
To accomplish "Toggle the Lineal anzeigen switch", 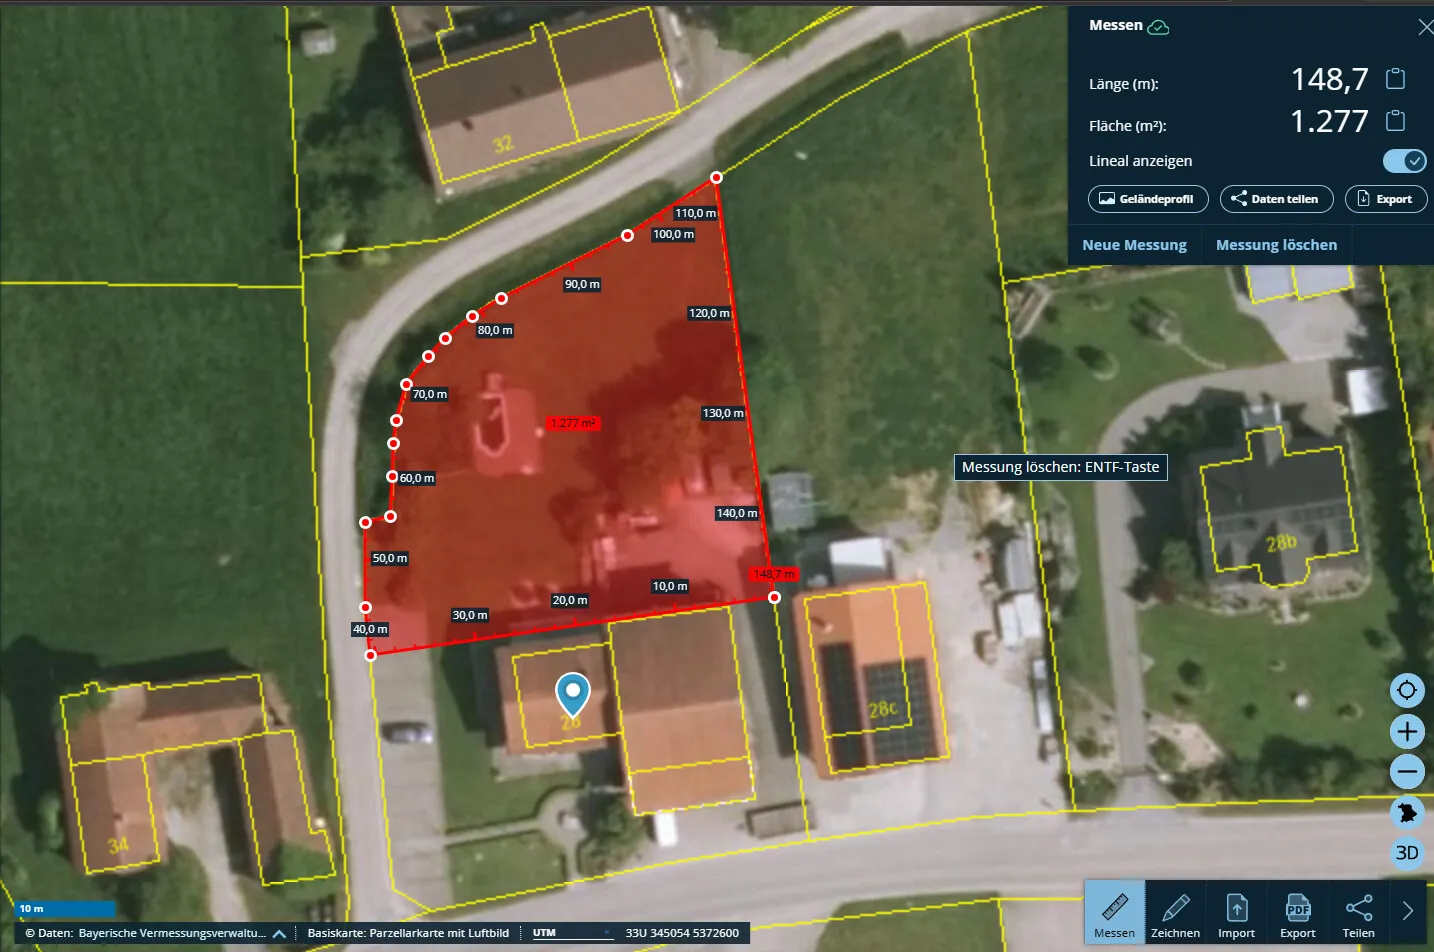I will (1405, 161).
